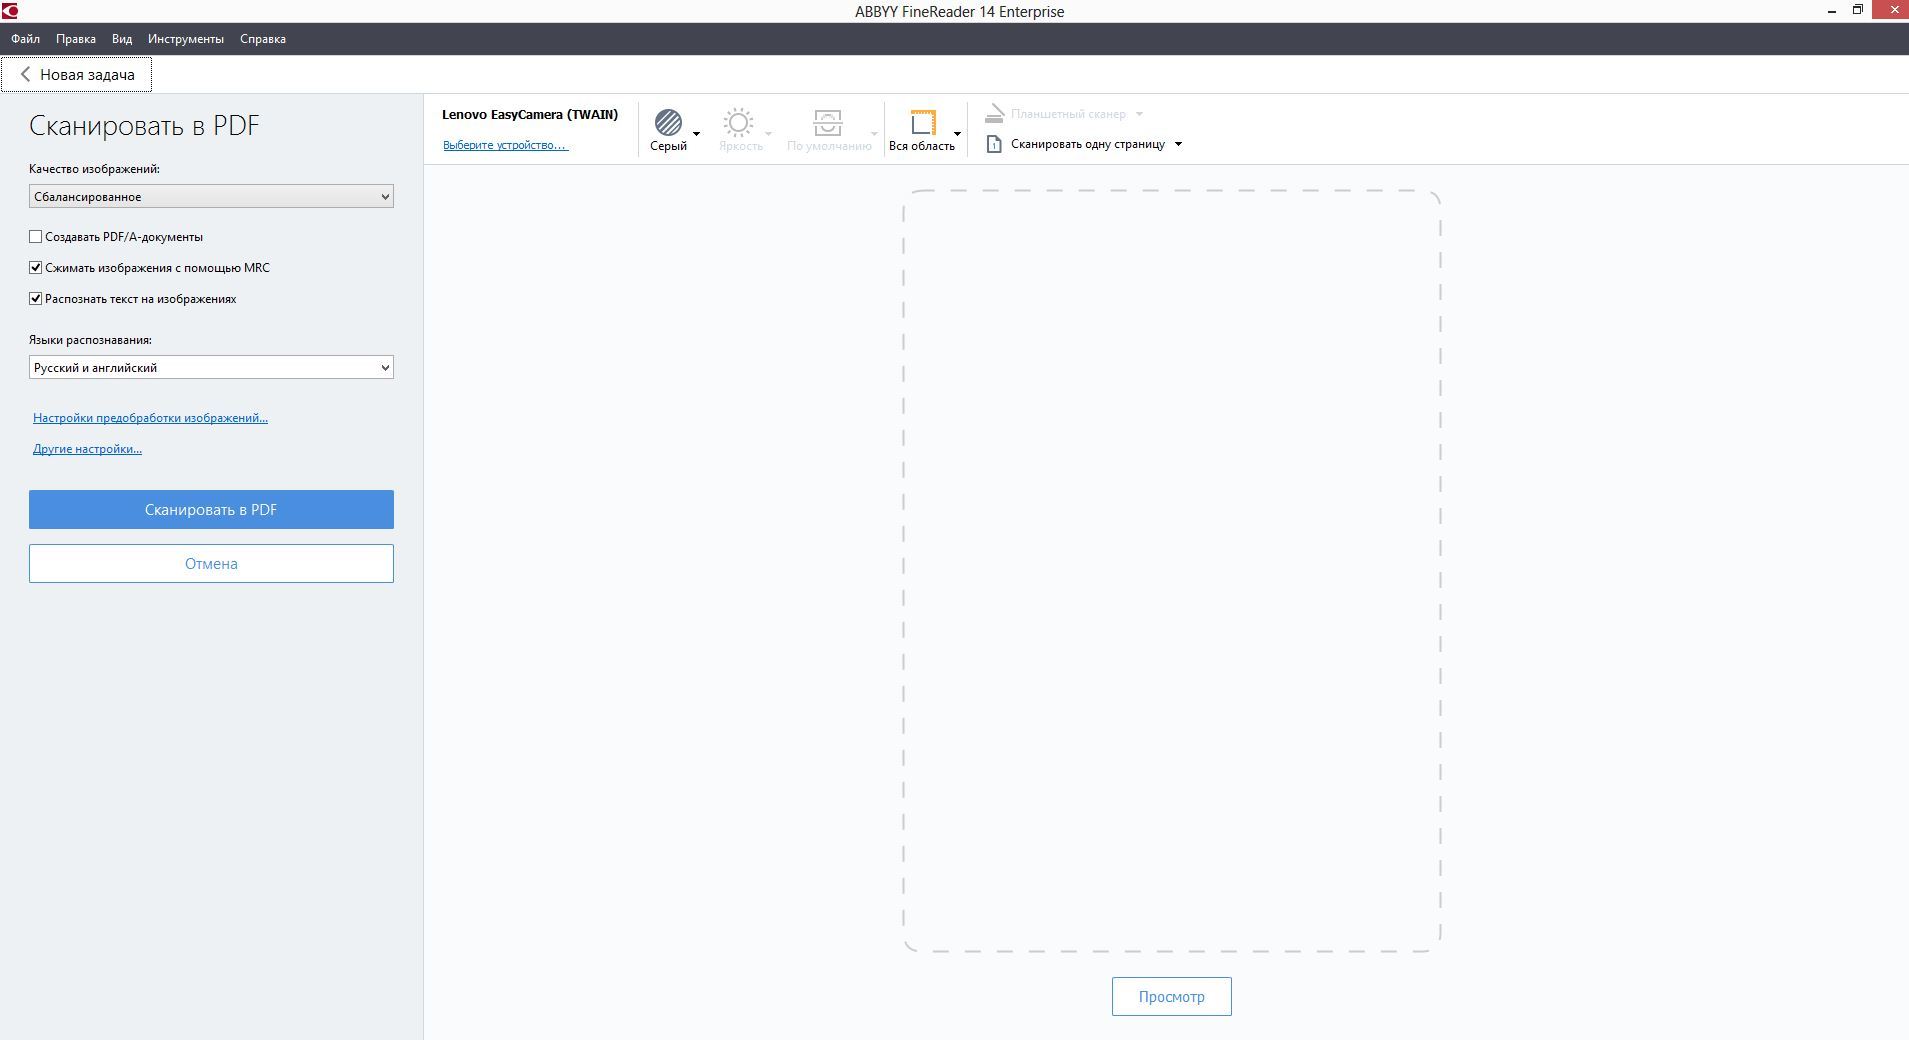The image size is (1909, 1040).
Task: Choose the whole area scan icon
Action: click(x=922, y=123)
